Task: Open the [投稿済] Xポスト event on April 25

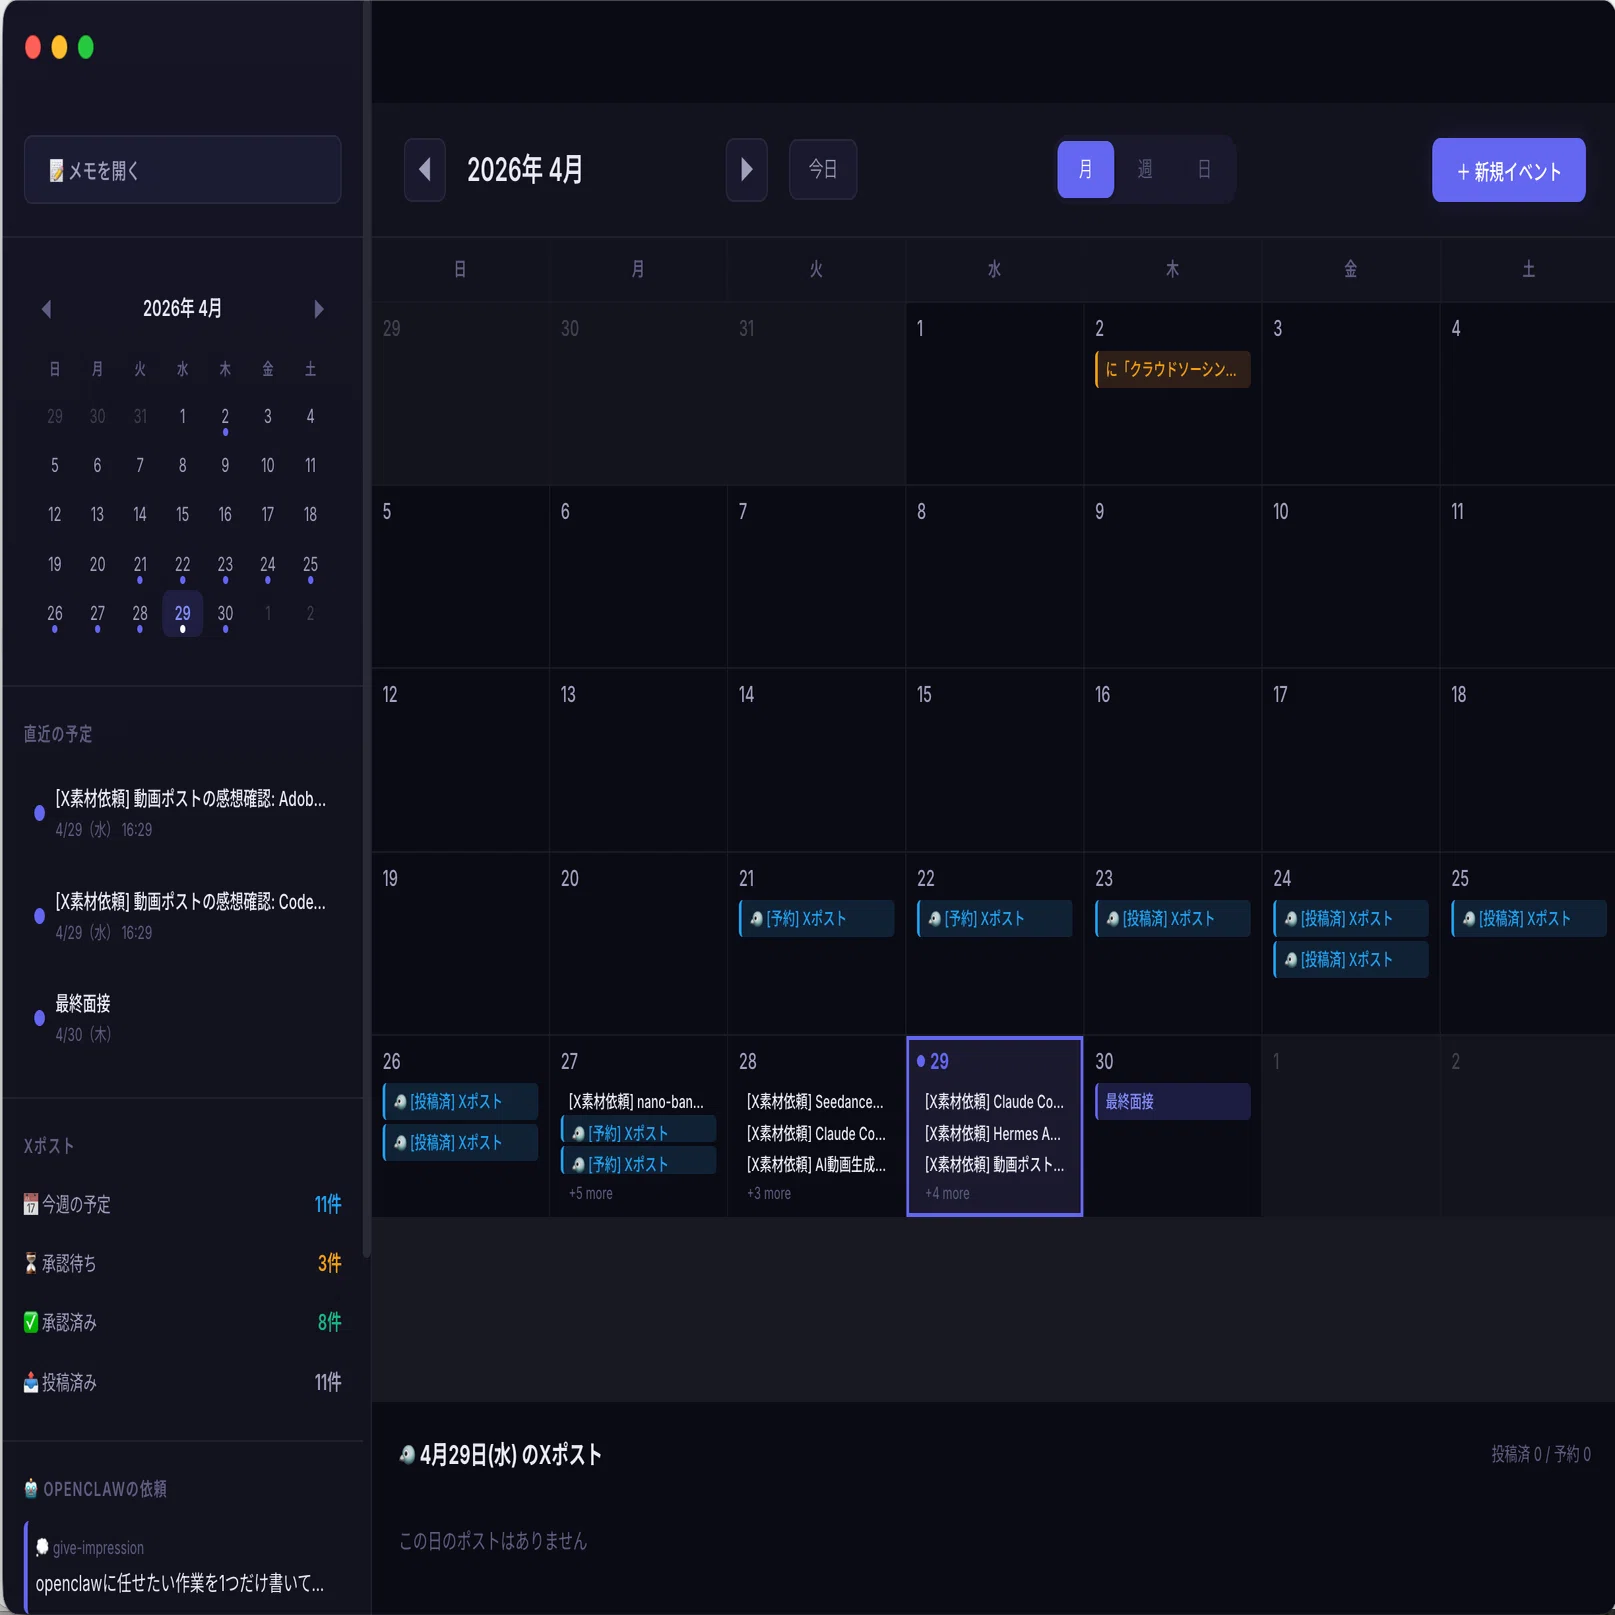Action: click(x=1528, y=919)
